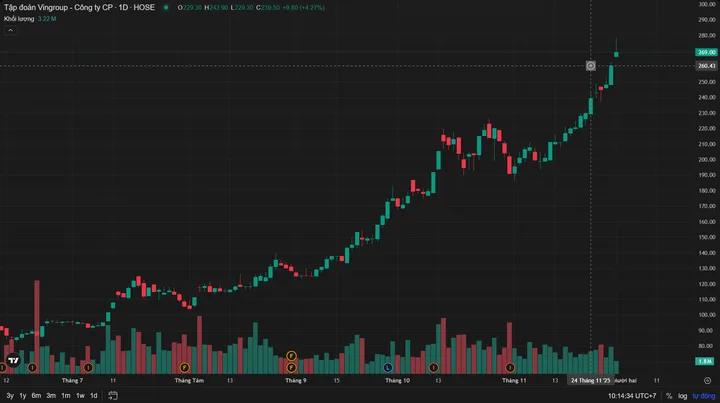The width and height of the screenshot is (720, 403).
Task: Click the TradingView logo badge
Action: [x=13, y=360]
